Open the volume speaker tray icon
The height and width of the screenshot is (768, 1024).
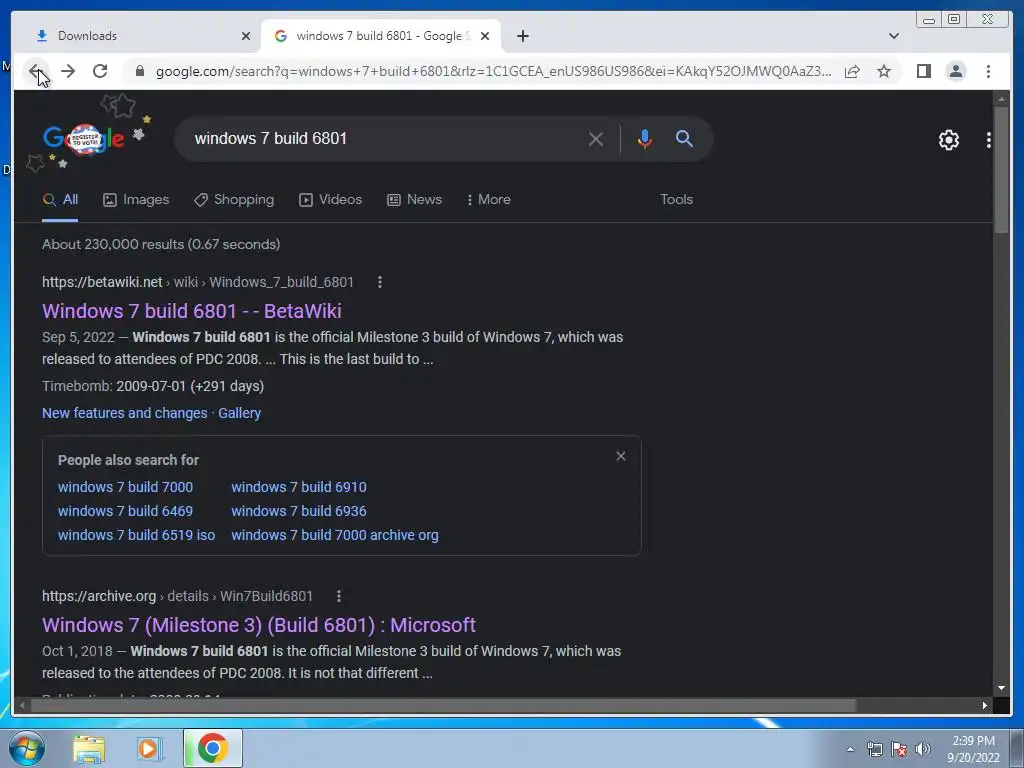923,749
